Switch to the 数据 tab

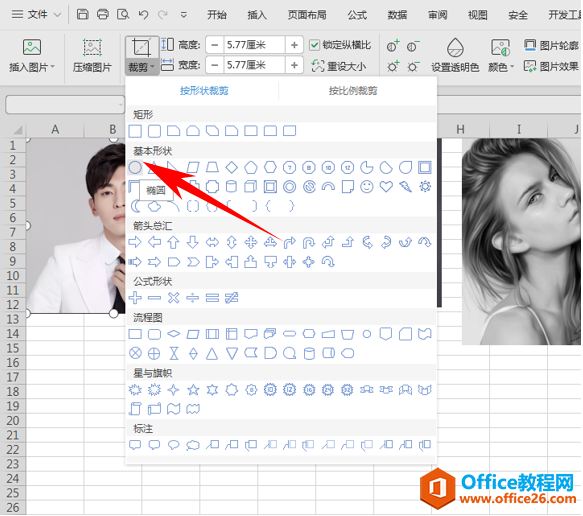coord(397,15)
